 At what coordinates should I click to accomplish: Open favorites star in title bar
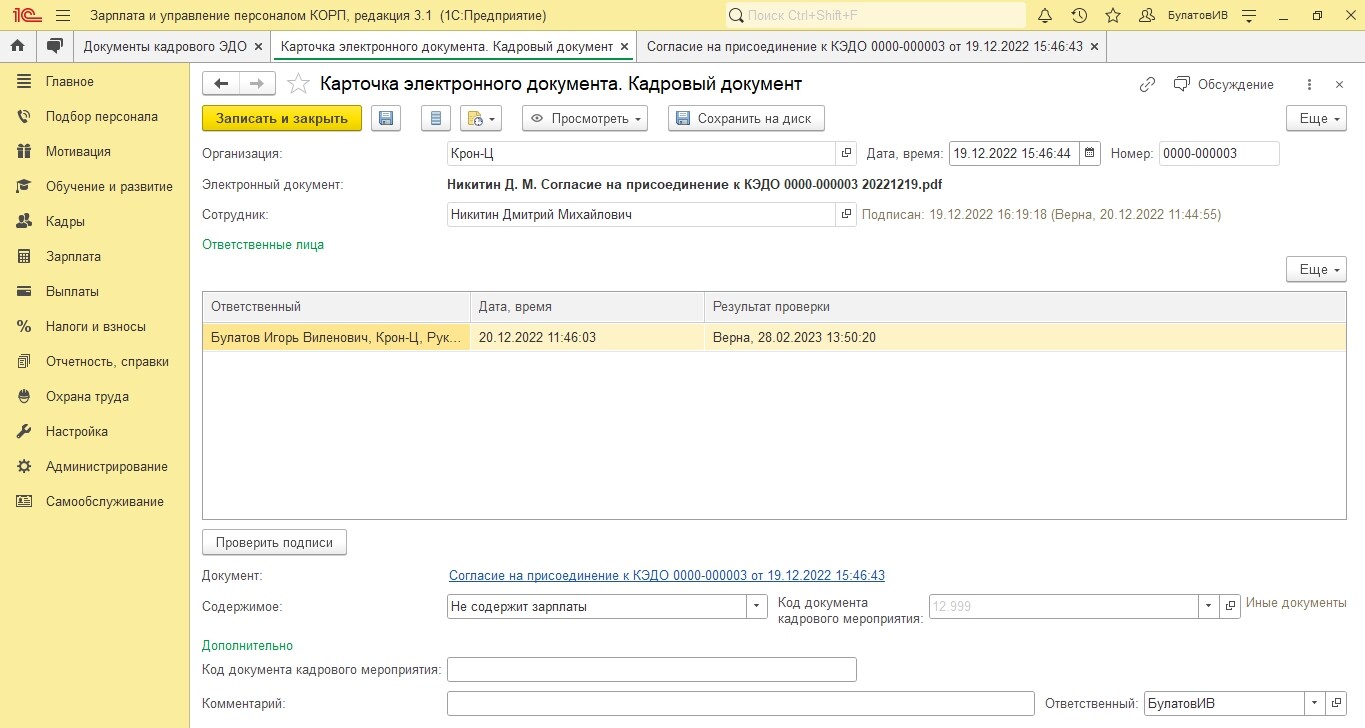point(1113,16)
